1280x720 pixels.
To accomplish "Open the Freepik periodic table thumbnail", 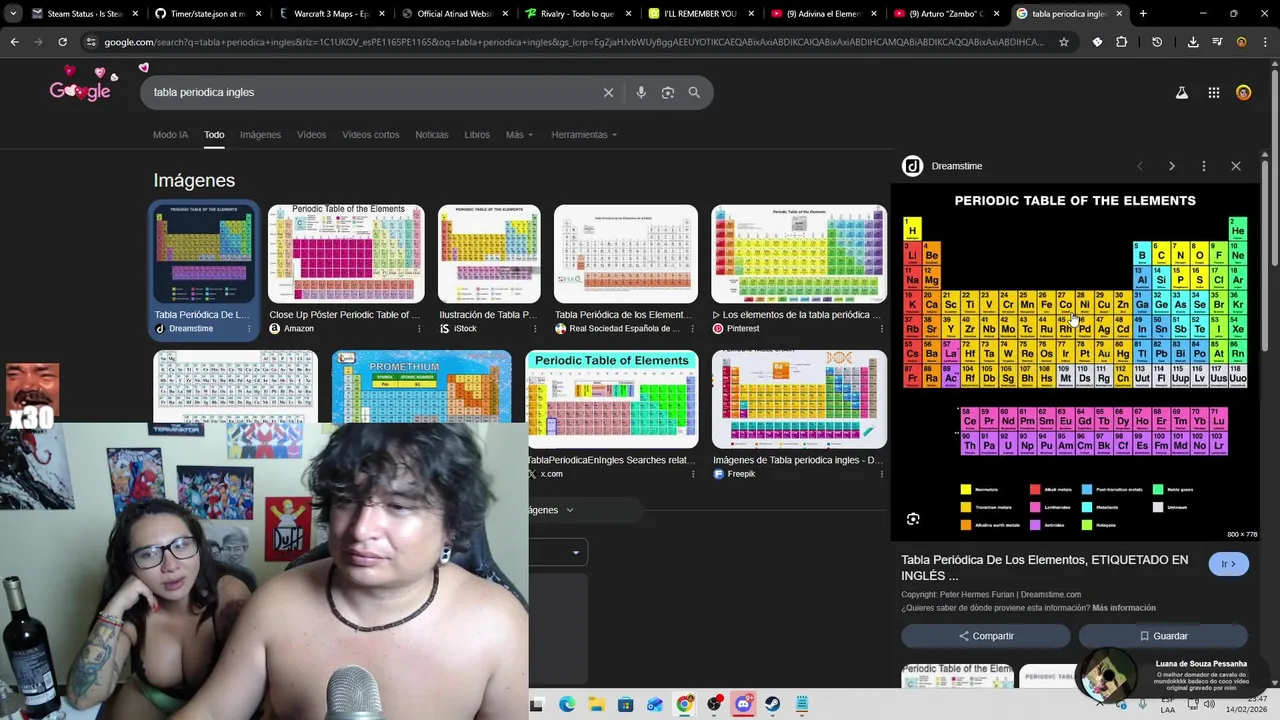I will point(799,399).
